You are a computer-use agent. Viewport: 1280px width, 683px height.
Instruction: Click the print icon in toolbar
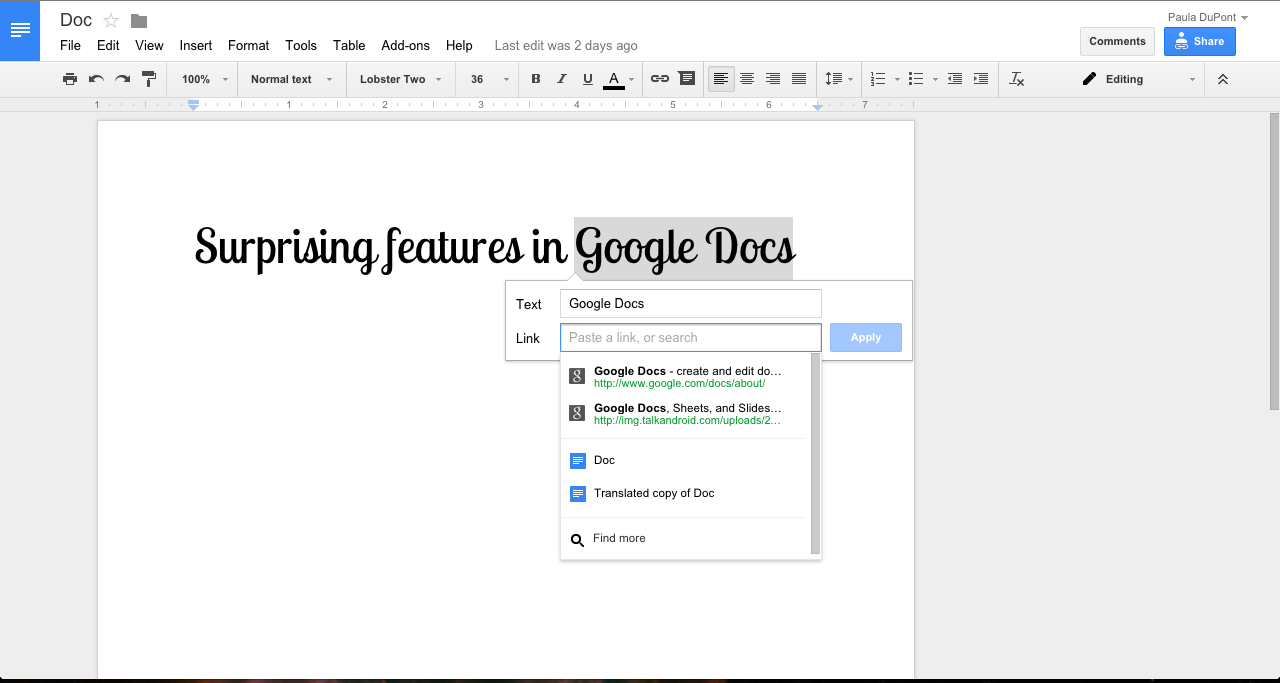[x=70, y=79]
